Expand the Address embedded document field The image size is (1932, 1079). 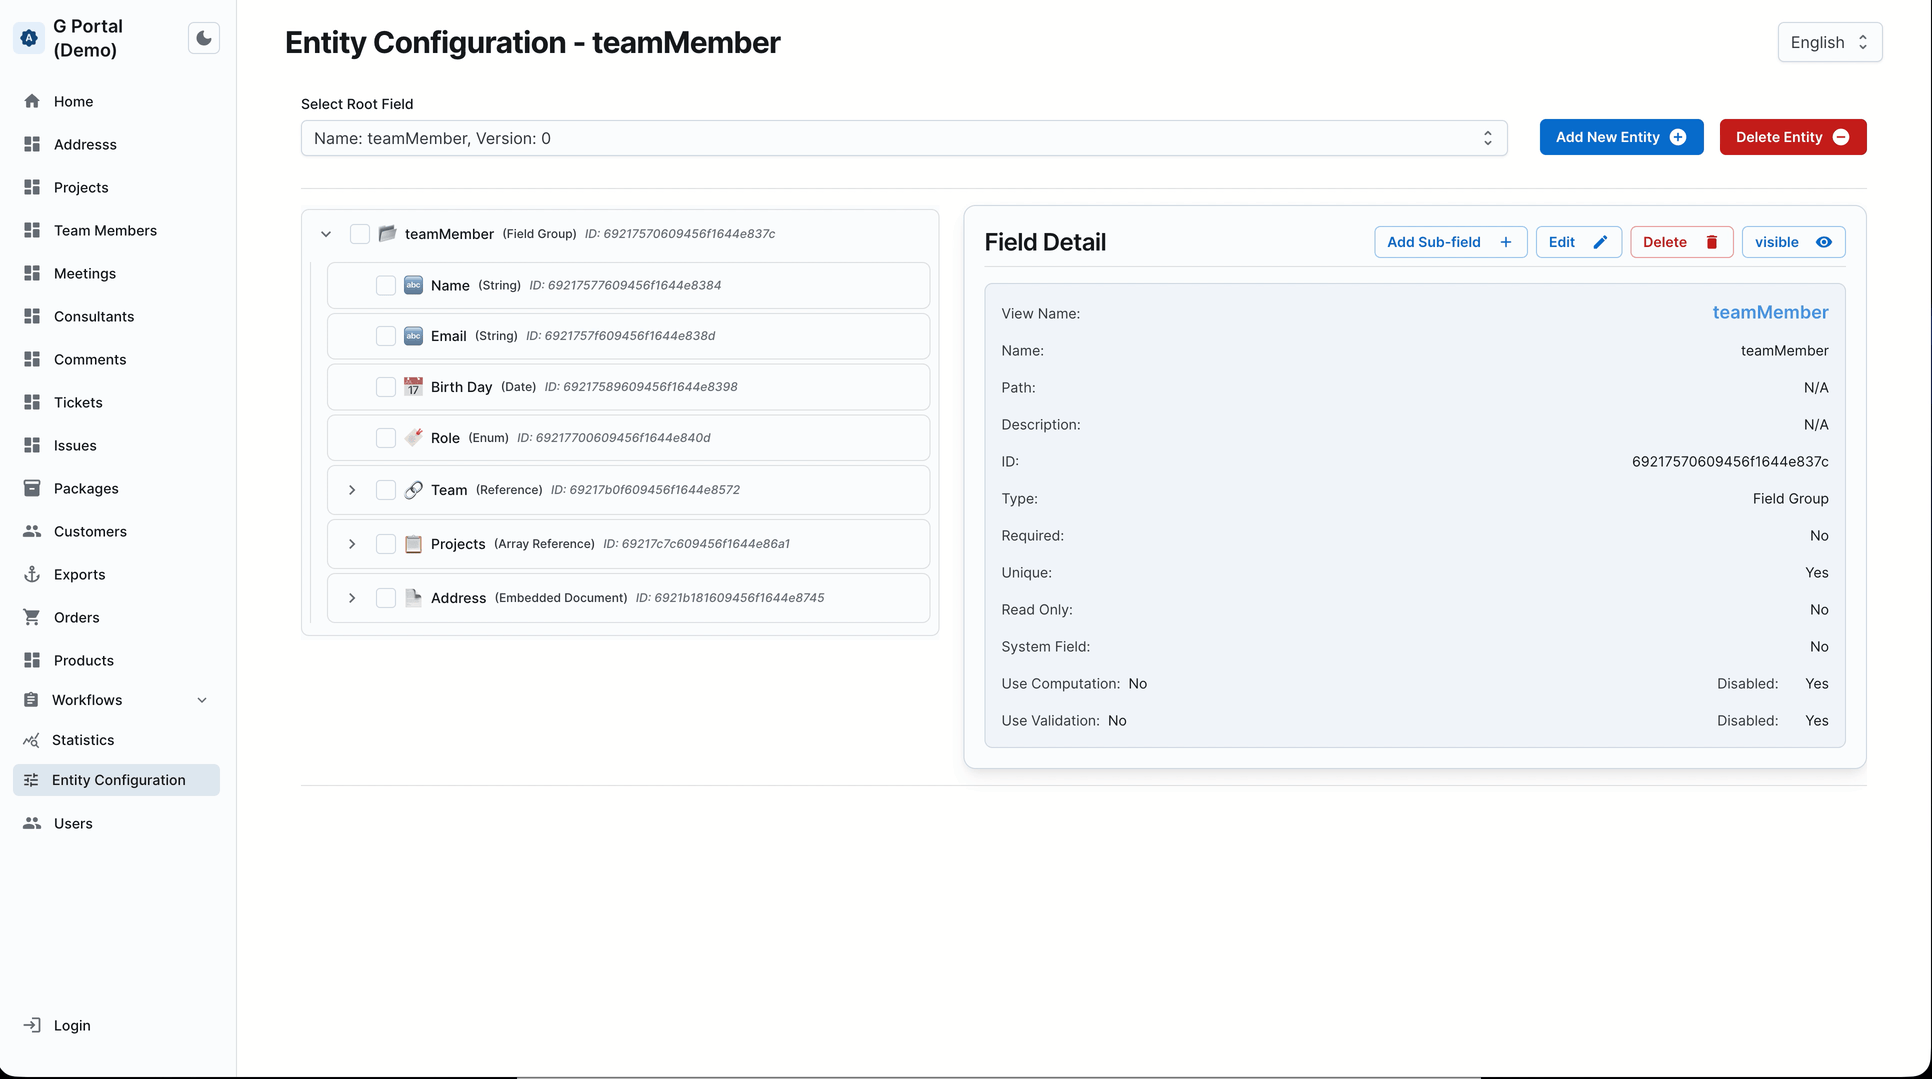351,598
